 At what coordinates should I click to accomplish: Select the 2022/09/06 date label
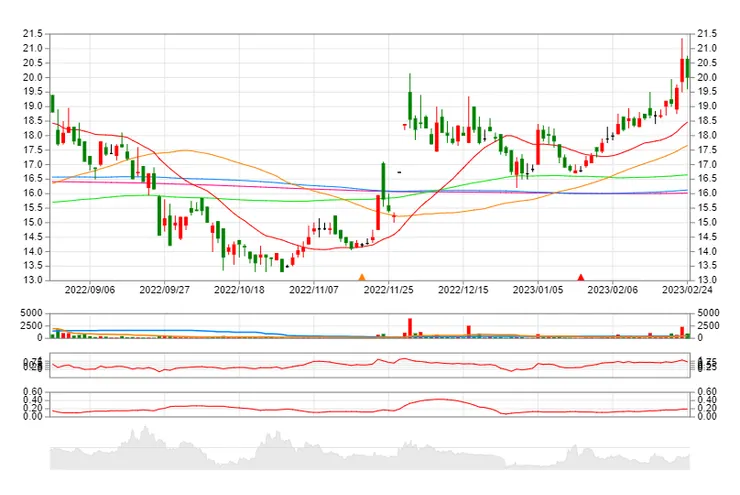90,290
